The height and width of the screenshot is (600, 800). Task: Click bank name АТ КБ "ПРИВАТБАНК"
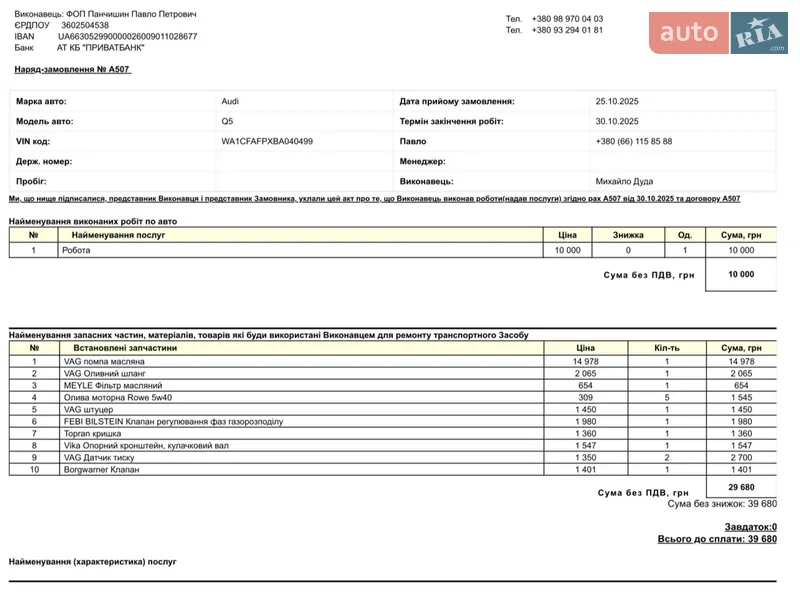coord(101,48)
